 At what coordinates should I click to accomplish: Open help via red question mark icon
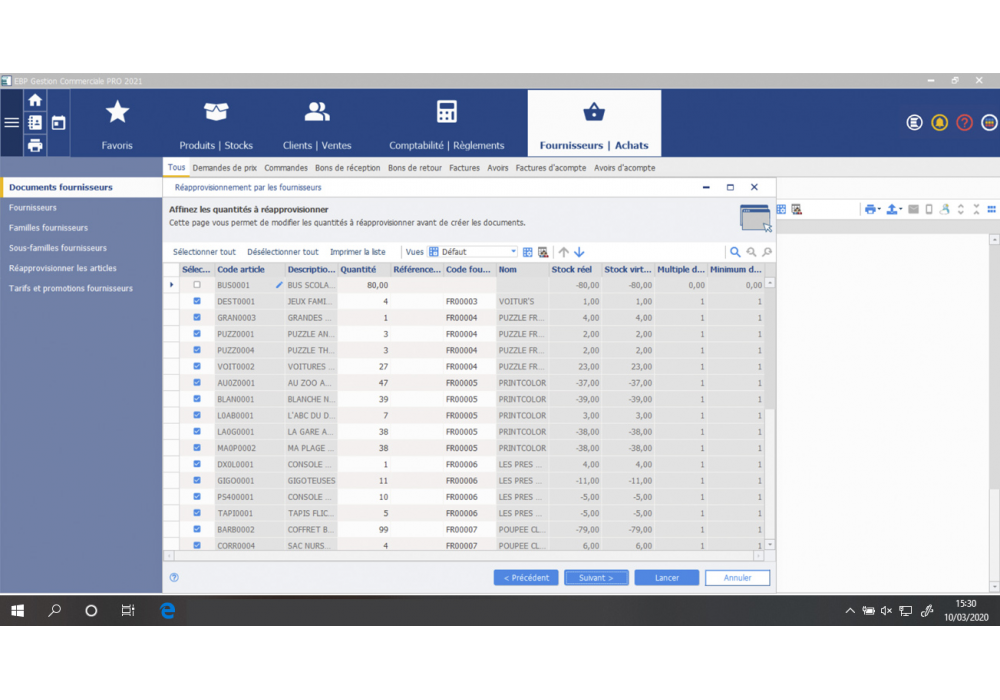(964, 123)
